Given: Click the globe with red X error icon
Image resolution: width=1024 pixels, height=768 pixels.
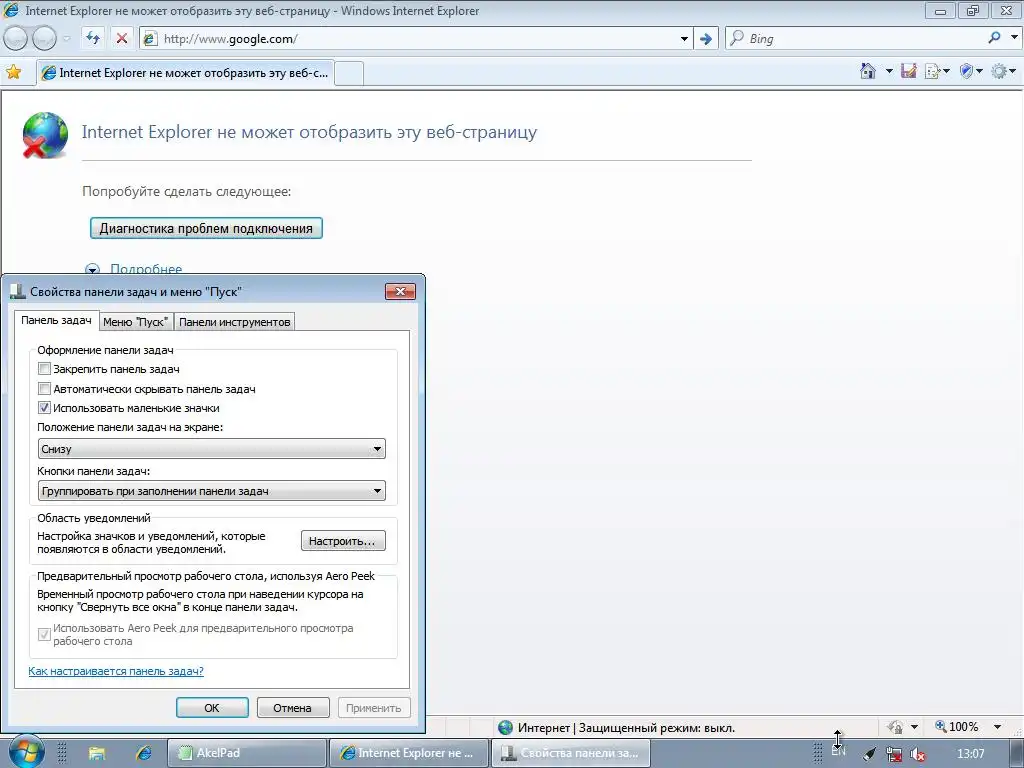Looking at the screenshot, I should tap(44, 136).
